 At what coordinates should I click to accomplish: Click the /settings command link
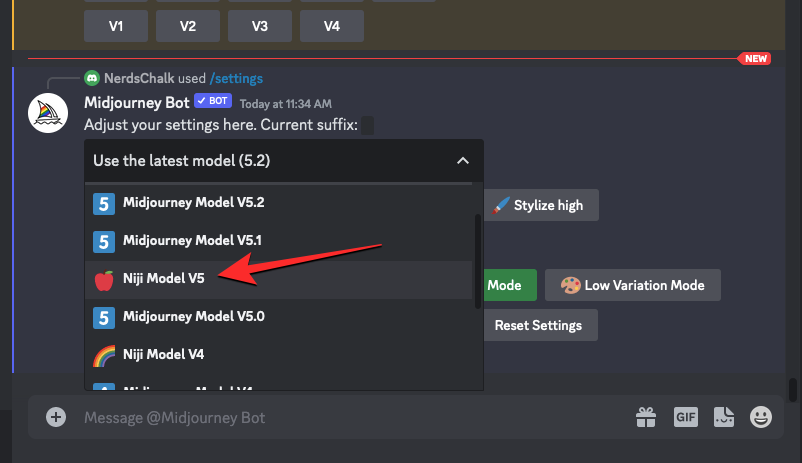(236, 78)
